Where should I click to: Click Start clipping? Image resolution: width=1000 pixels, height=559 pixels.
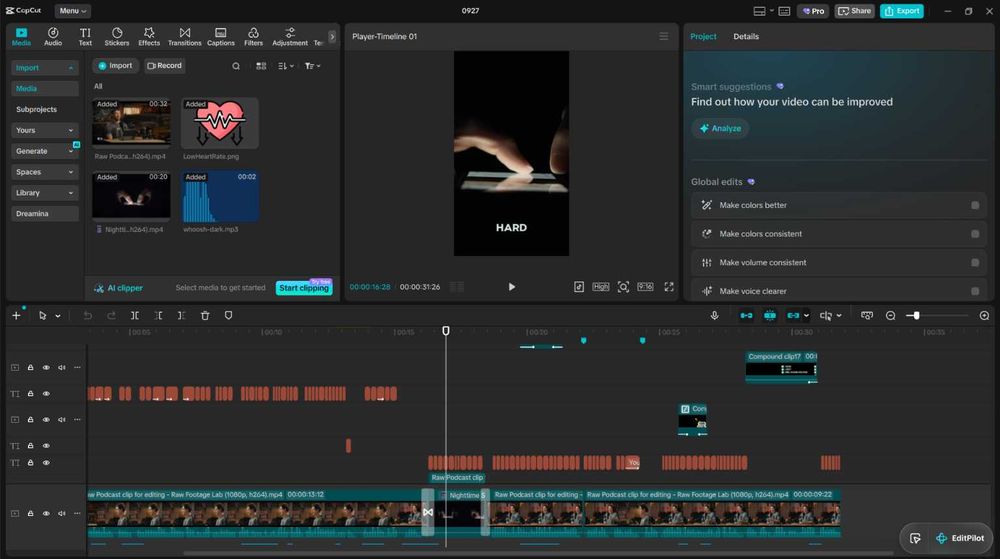tap(304, 288)
